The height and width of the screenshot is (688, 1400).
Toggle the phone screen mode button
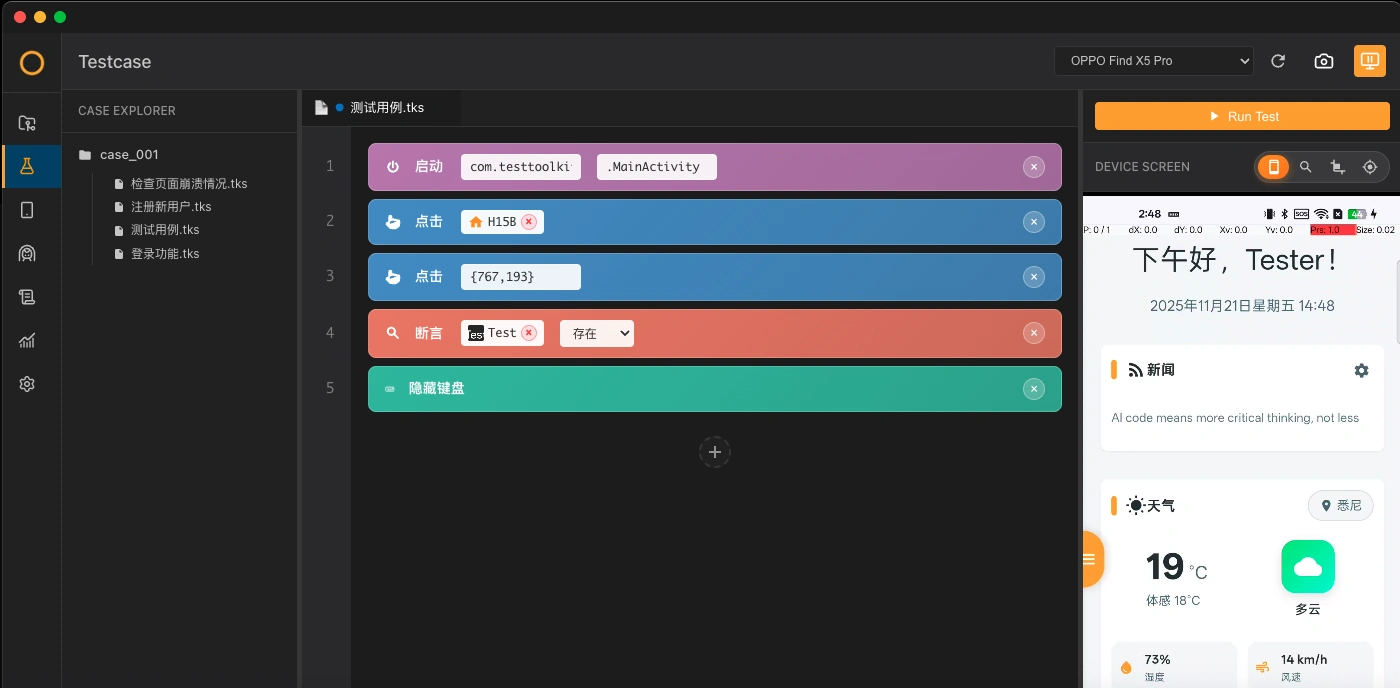point(1273,167)
